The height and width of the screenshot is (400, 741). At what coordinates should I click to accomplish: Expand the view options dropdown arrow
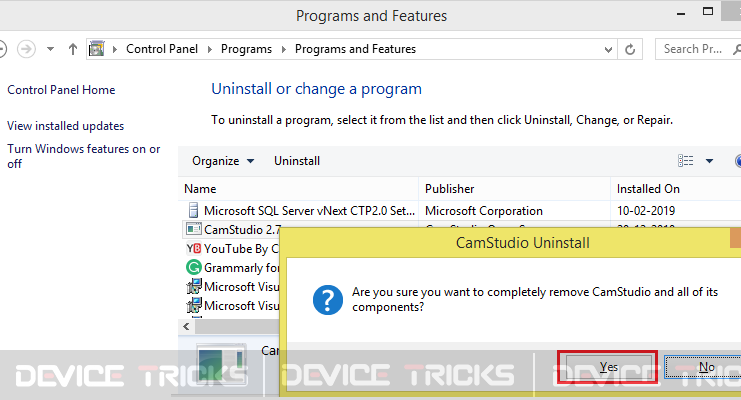click(x=709, y=161)
